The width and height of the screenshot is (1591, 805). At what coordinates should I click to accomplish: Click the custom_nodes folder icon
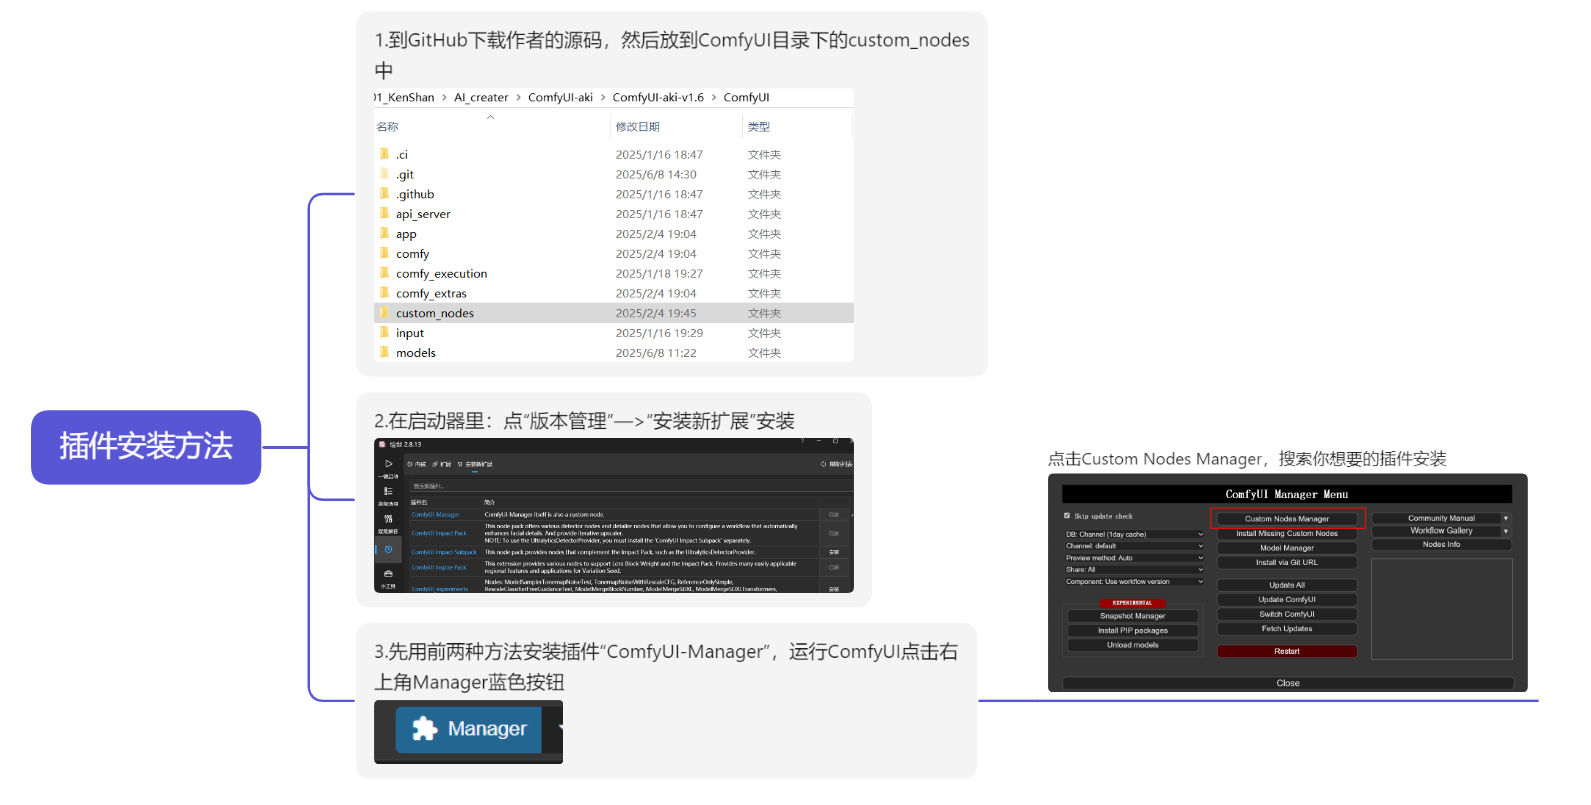385,313
